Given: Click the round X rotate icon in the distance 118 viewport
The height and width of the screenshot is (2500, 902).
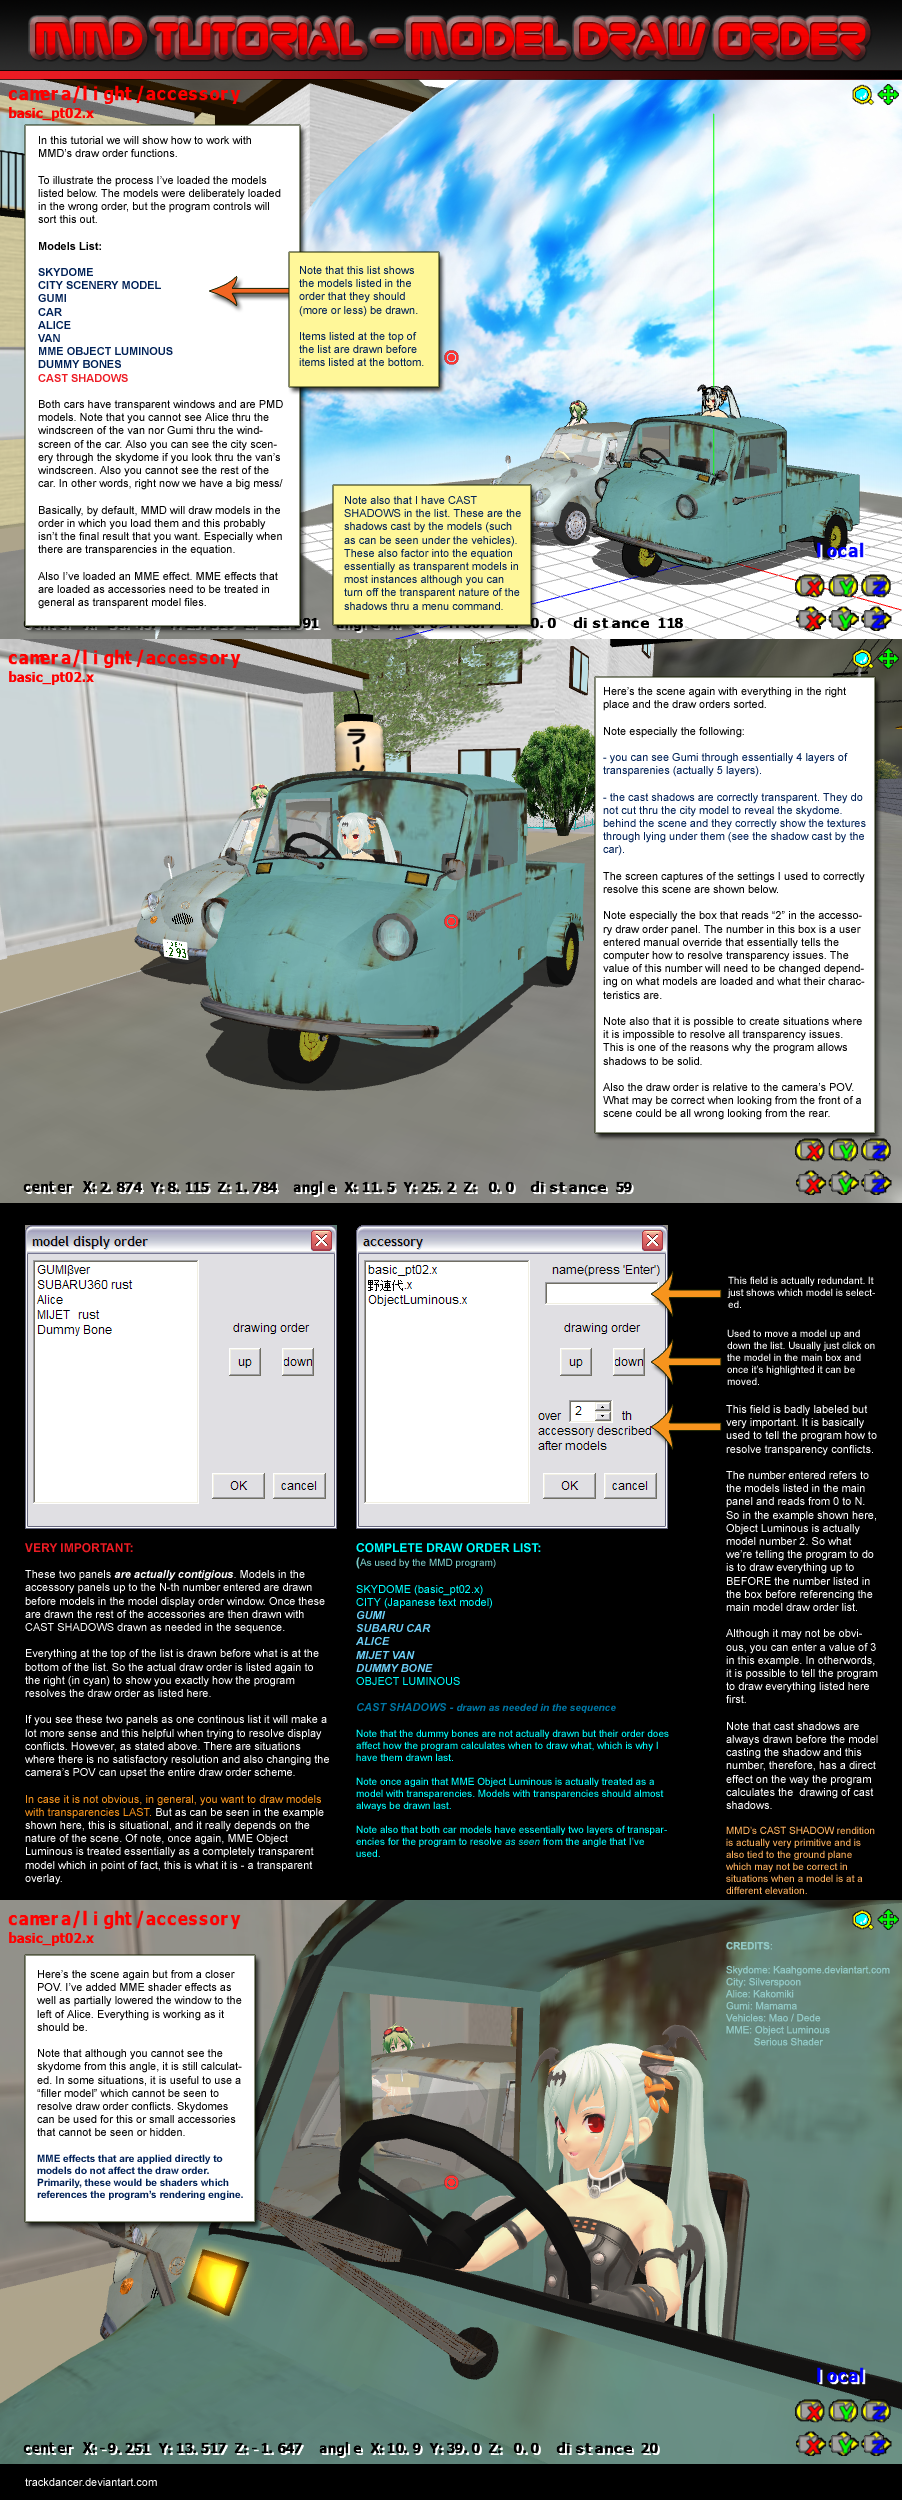Looking at the screenshot, I should (x=810, y=587).
